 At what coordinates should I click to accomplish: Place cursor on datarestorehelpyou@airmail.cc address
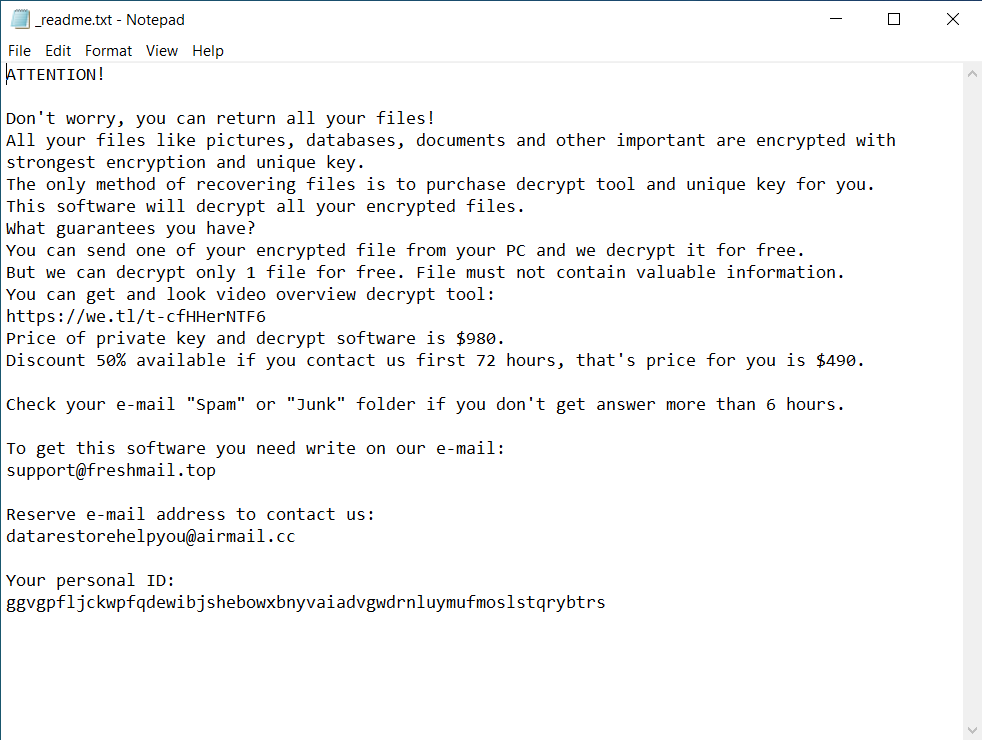click(150, 536)
